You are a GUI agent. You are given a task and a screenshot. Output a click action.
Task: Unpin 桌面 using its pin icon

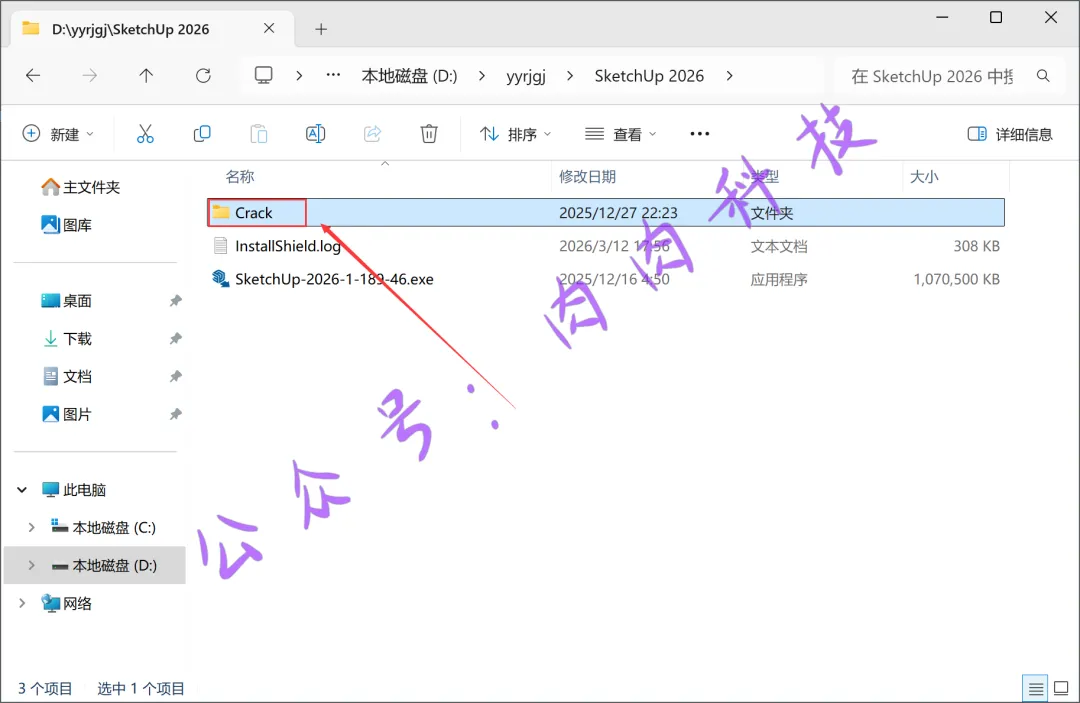176,301
